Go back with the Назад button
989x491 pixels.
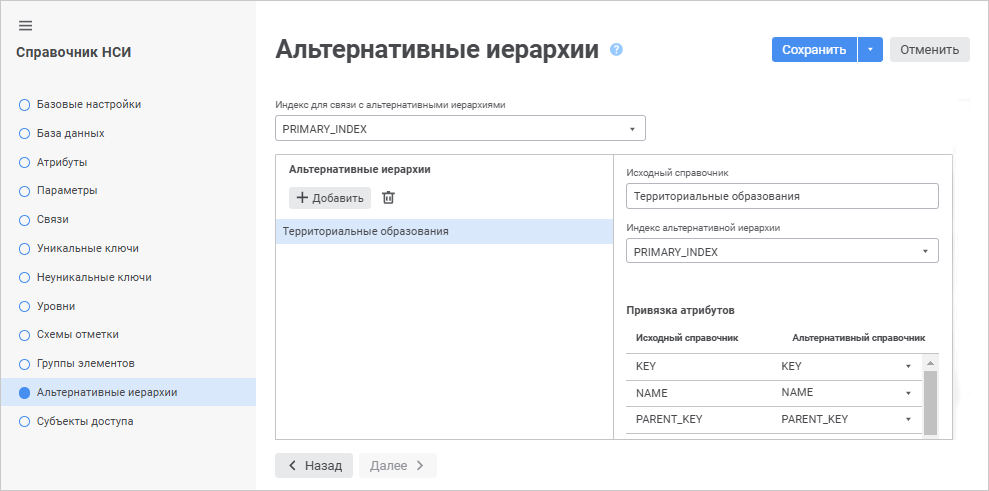tap(314, 465)
